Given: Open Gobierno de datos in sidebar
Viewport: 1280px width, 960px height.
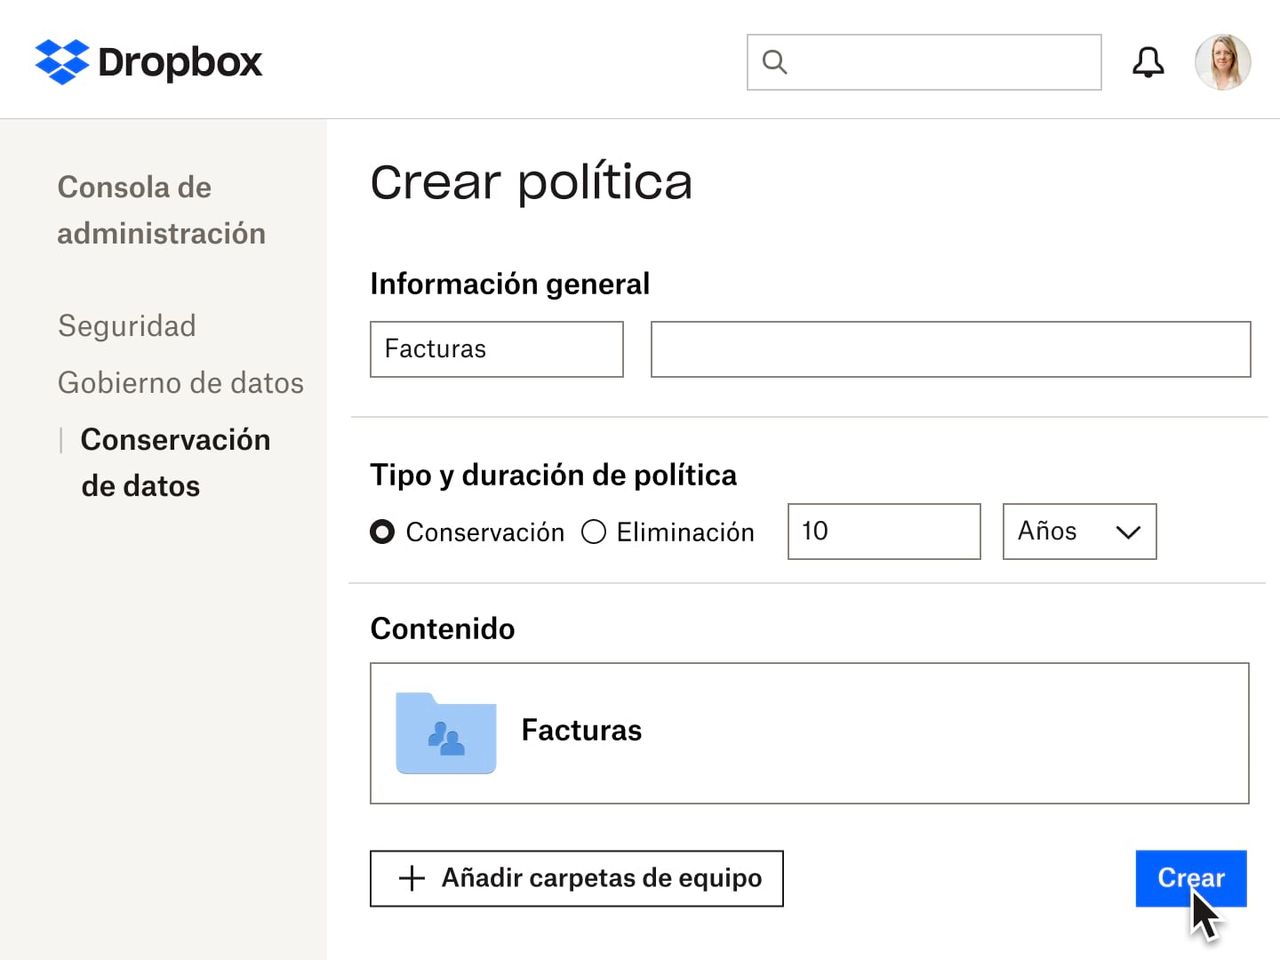Looking at the screenshot, I should [x=181, y=383].
